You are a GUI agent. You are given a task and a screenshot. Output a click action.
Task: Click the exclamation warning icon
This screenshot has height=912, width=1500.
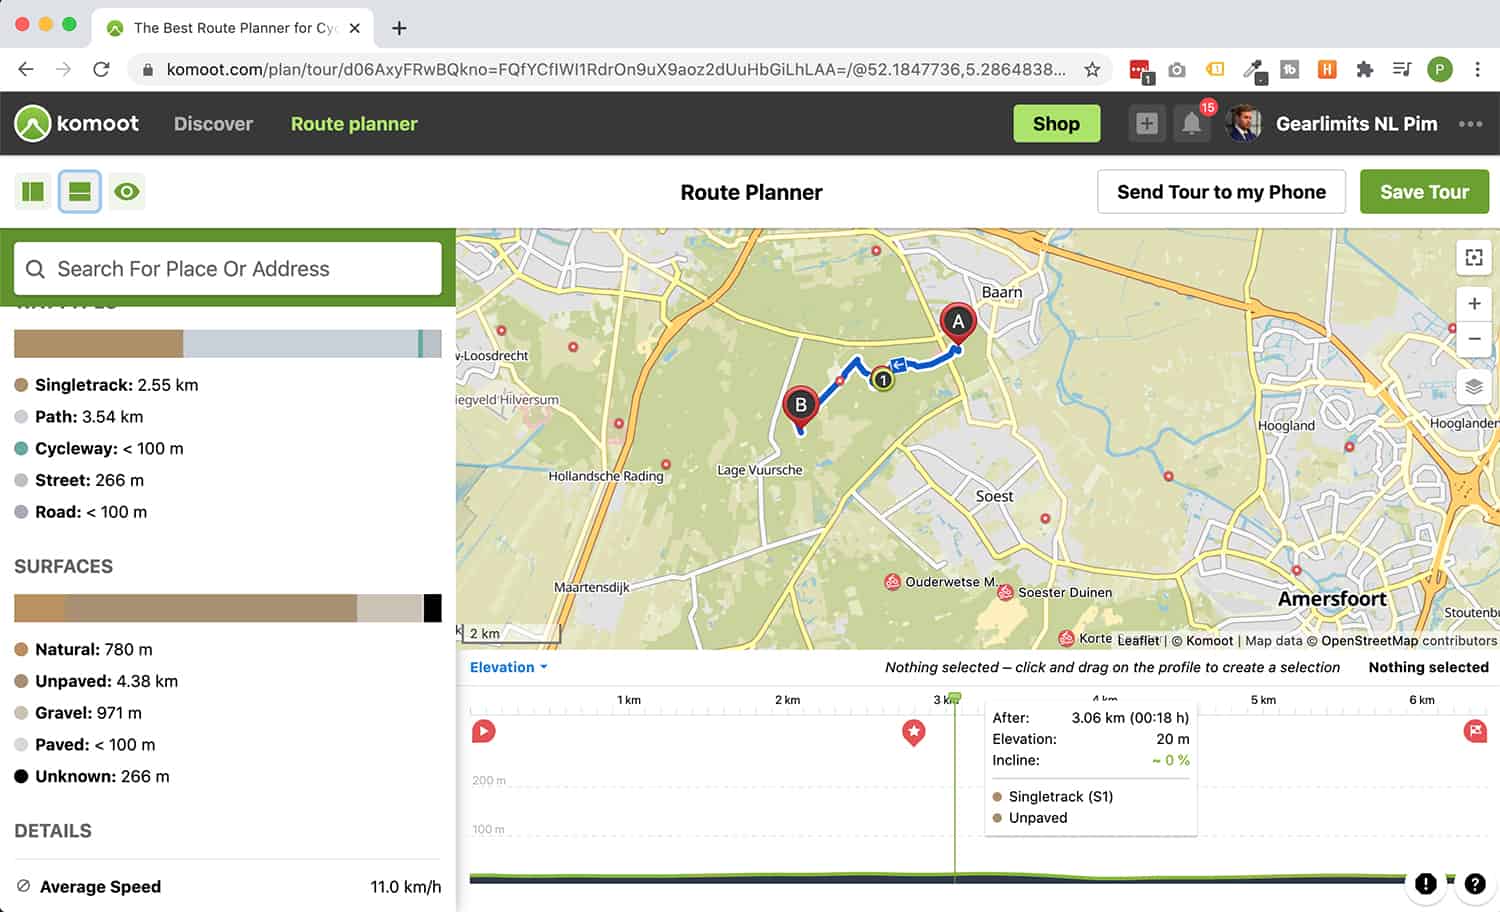(x=1426, y=884)
